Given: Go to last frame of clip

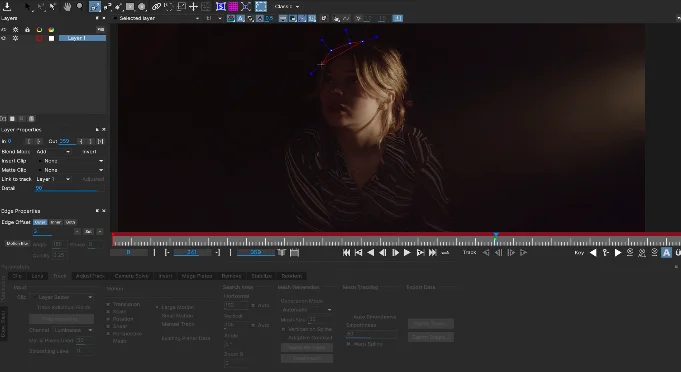Looking at the screenshot, I should pos(433,253).
